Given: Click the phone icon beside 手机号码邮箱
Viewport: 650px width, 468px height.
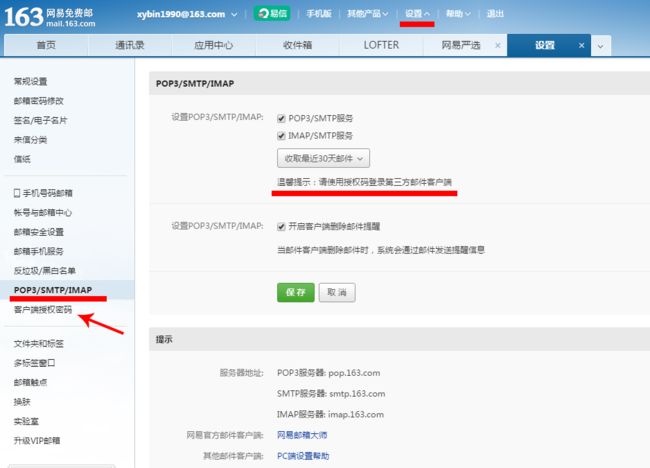Looking at the screenshot, I should (x=17, y=193).
